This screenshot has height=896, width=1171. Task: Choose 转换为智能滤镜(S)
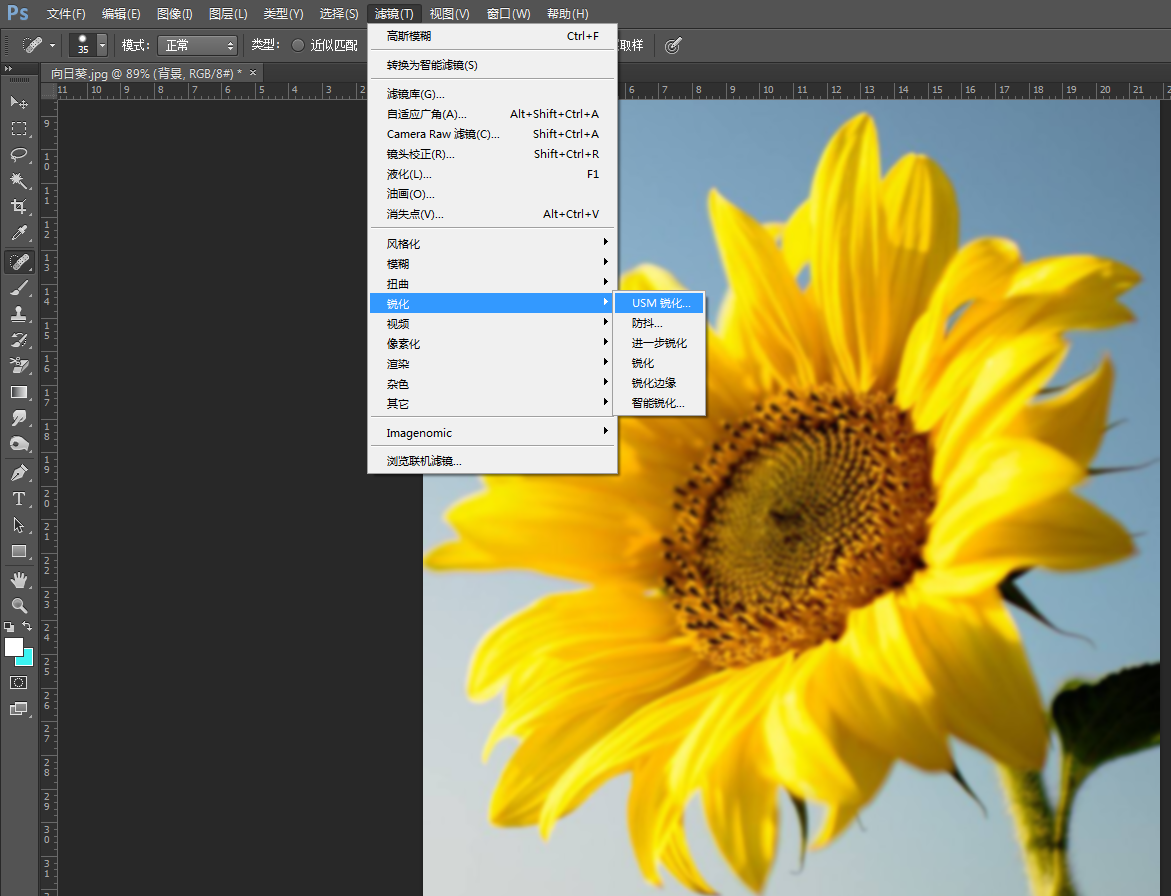click(x=493, y=65)
